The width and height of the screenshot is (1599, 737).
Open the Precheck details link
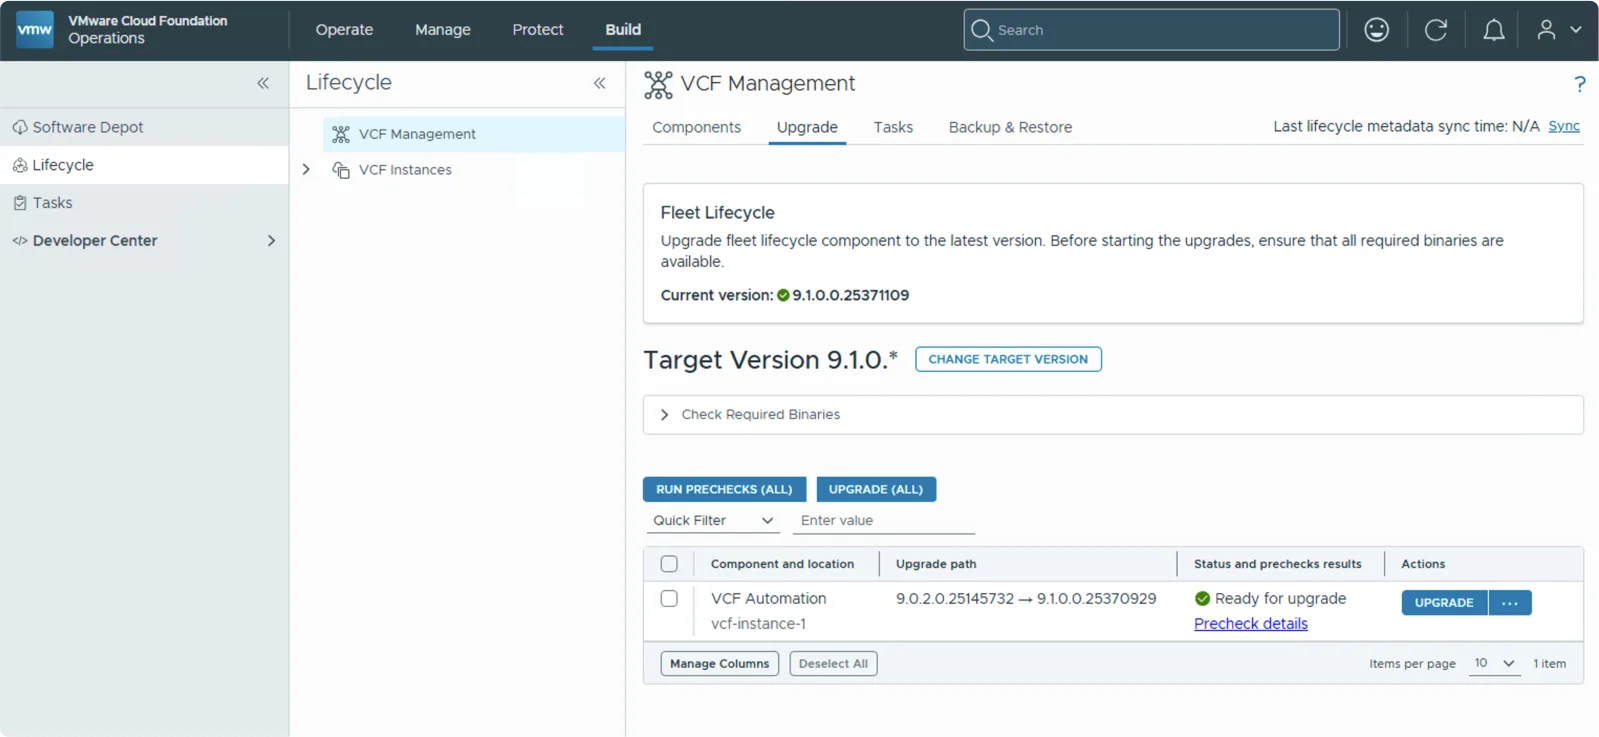1251,624
